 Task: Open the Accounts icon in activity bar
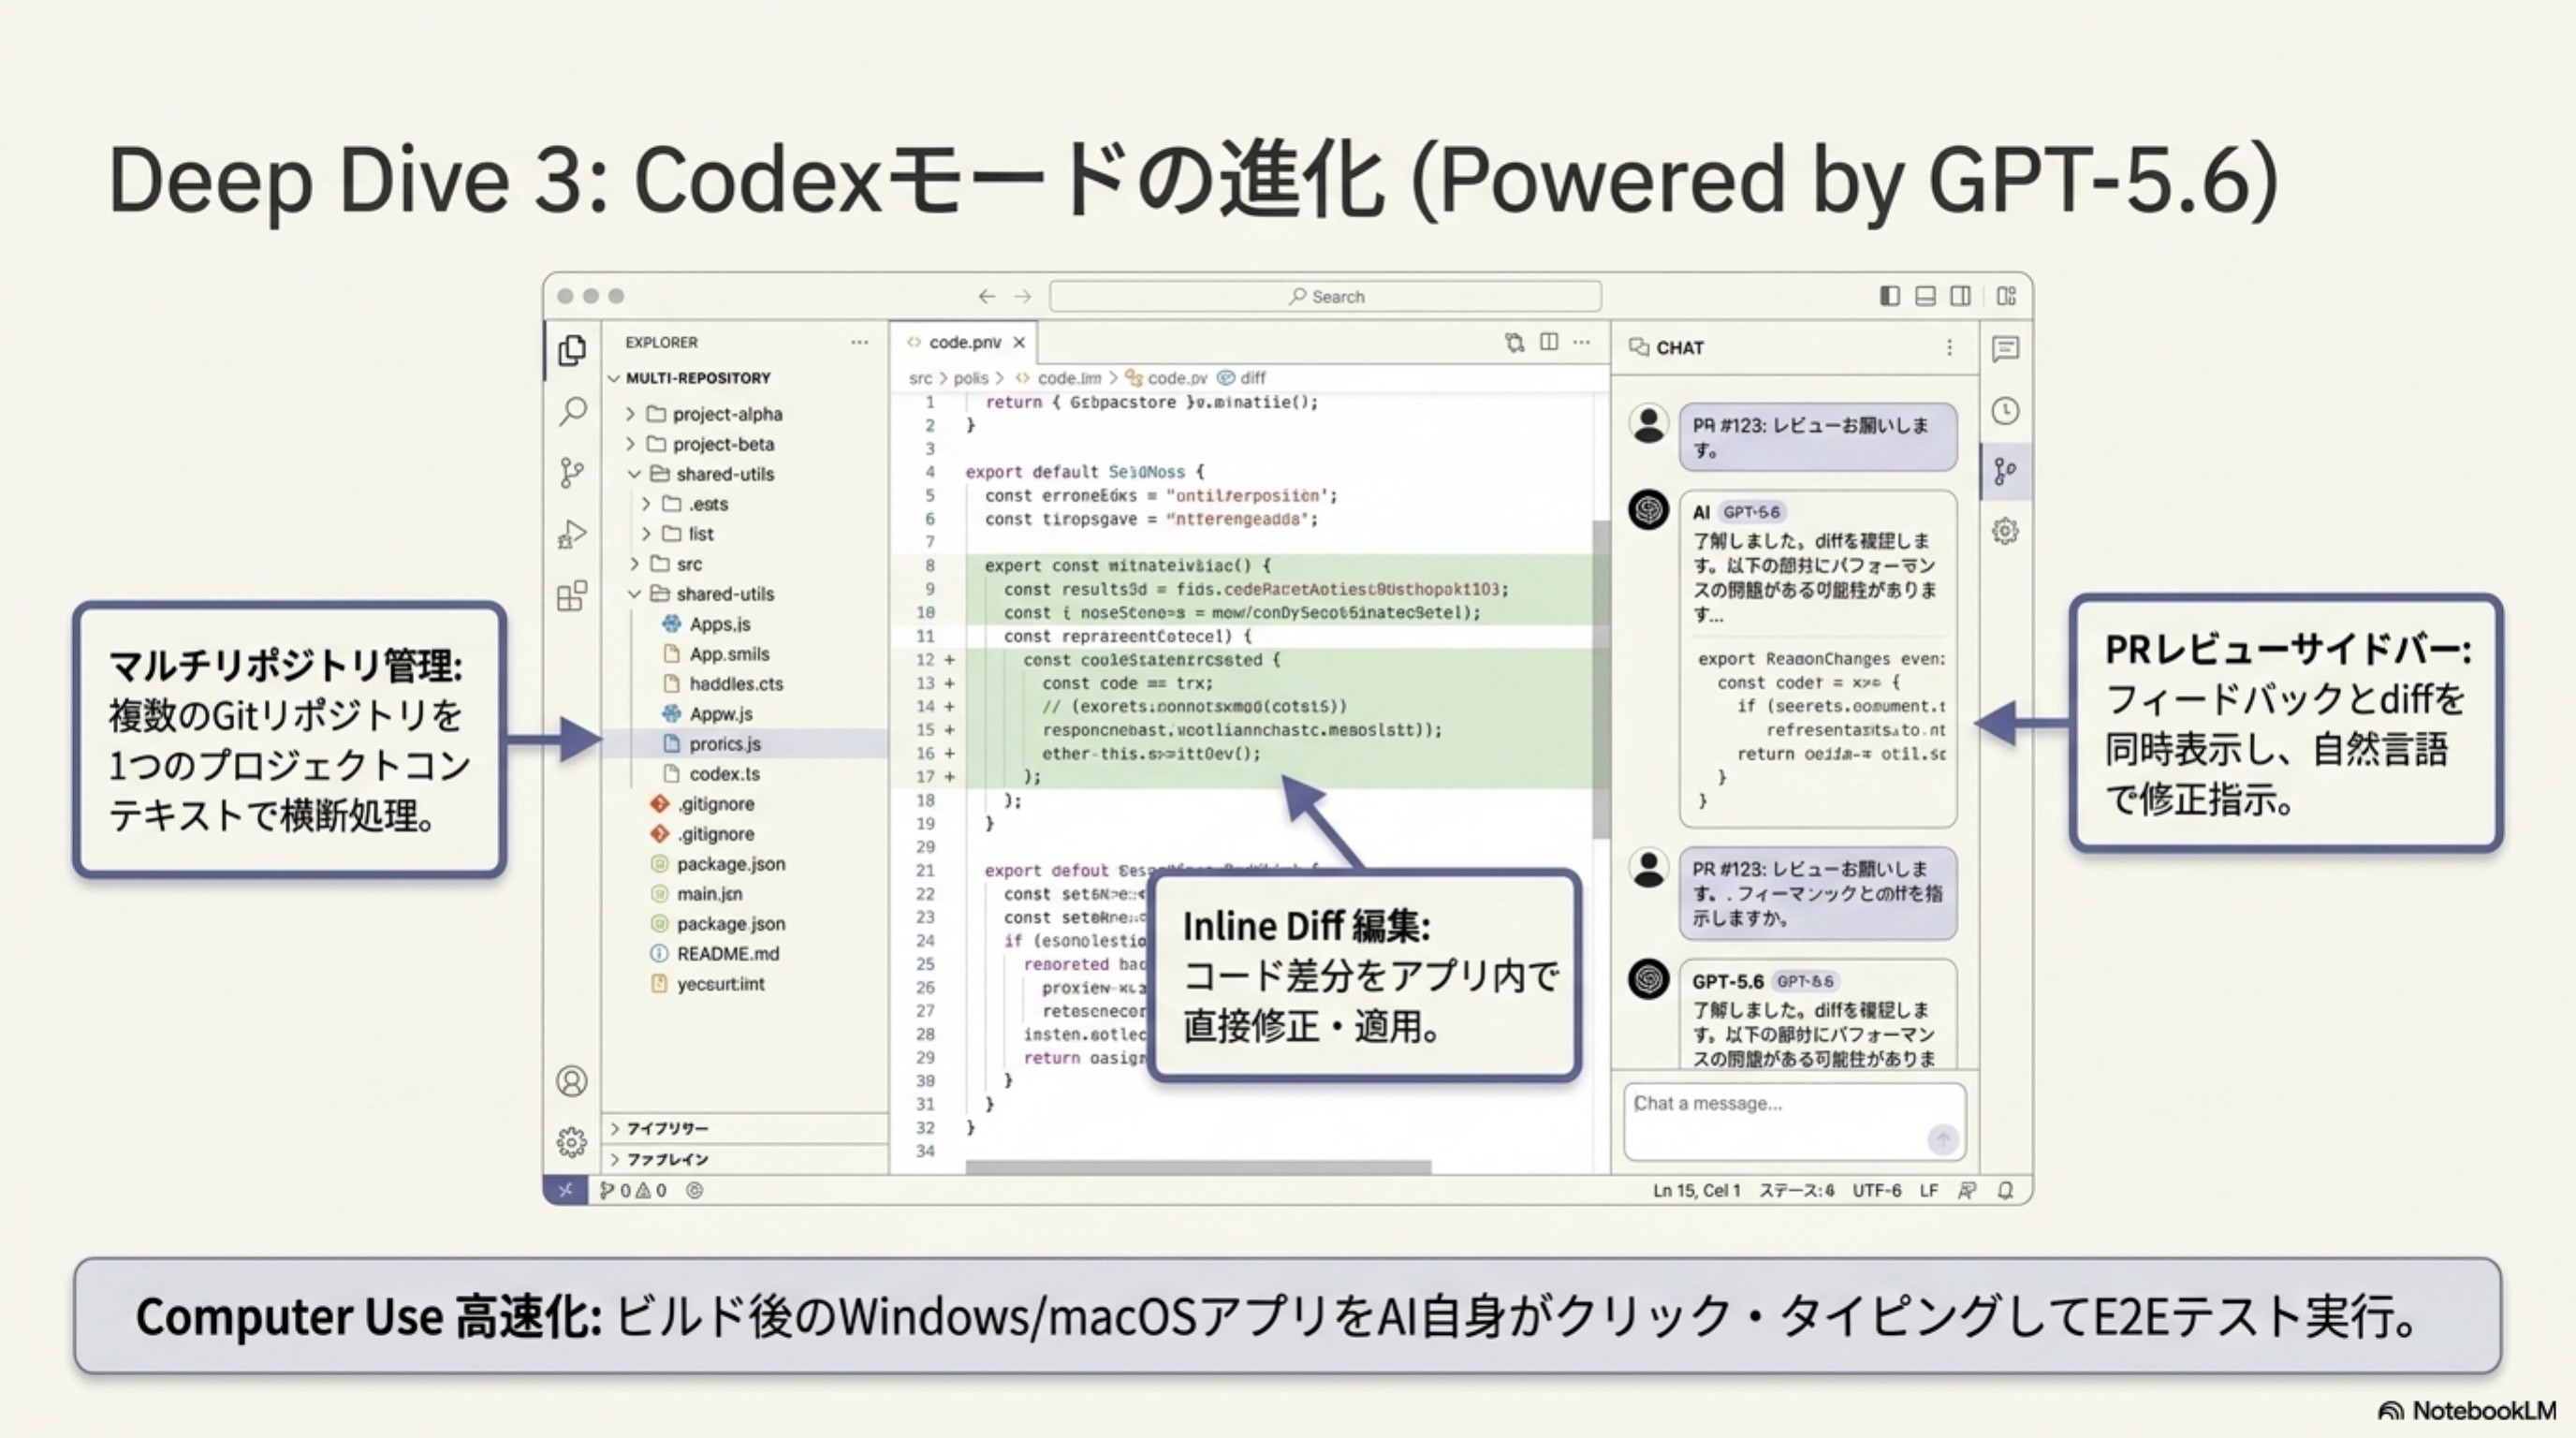coord(572,1081)
